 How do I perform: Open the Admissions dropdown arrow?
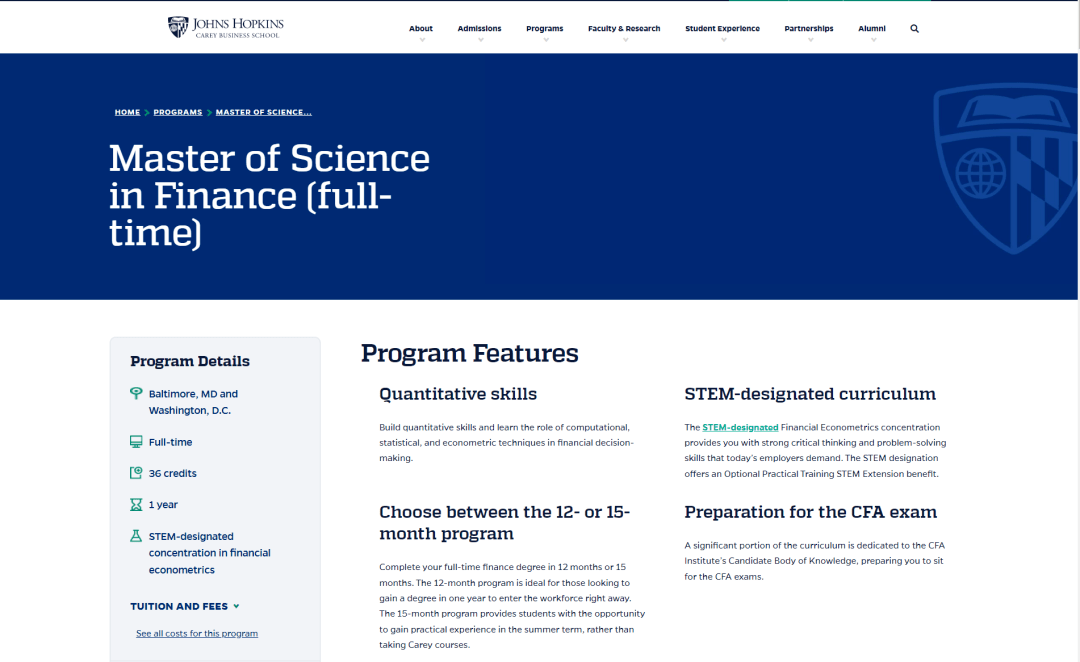tap(479, 41)
